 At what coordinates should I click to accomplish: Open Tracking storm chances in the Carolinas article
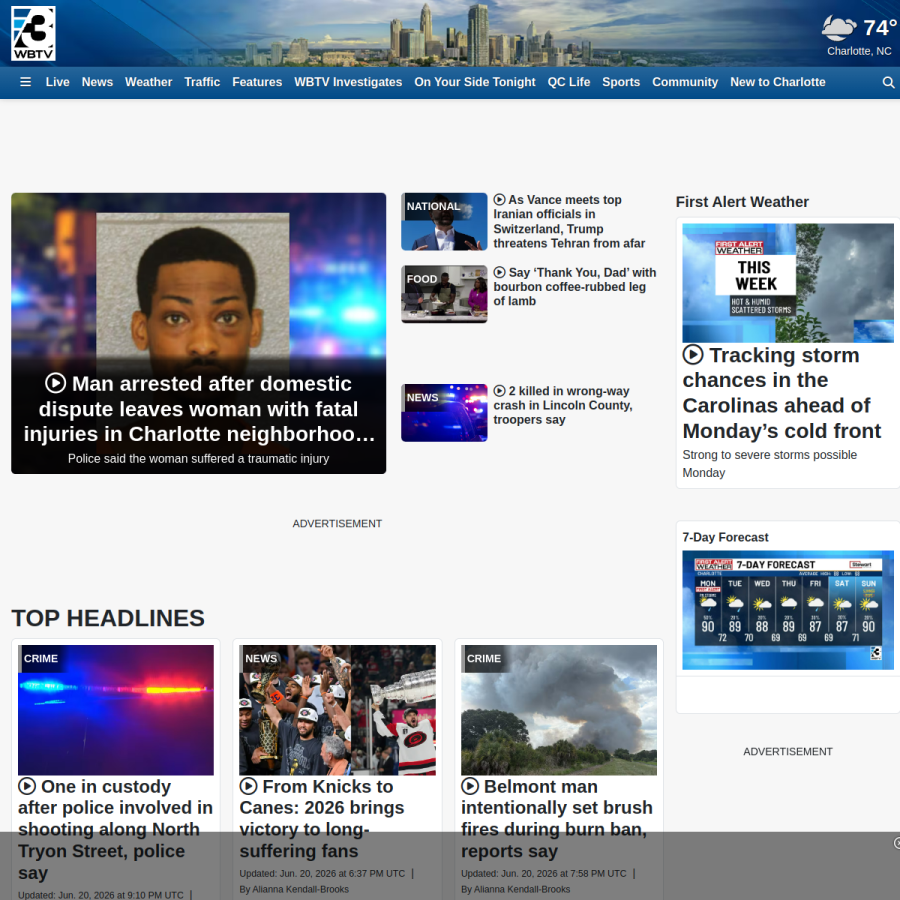(x=781, y=393)
